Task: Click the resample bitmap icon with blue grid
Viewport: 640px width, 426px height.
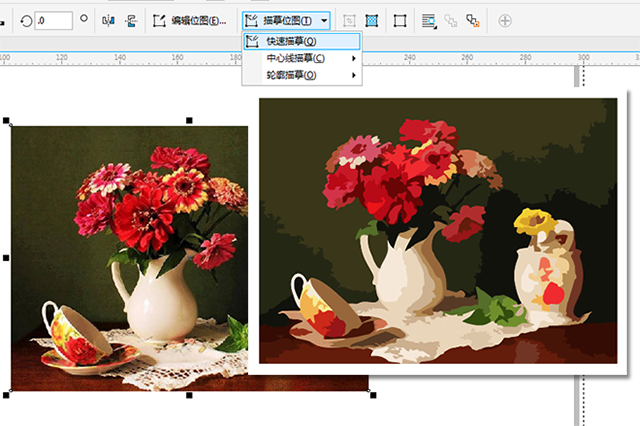Action: (372, 20)
